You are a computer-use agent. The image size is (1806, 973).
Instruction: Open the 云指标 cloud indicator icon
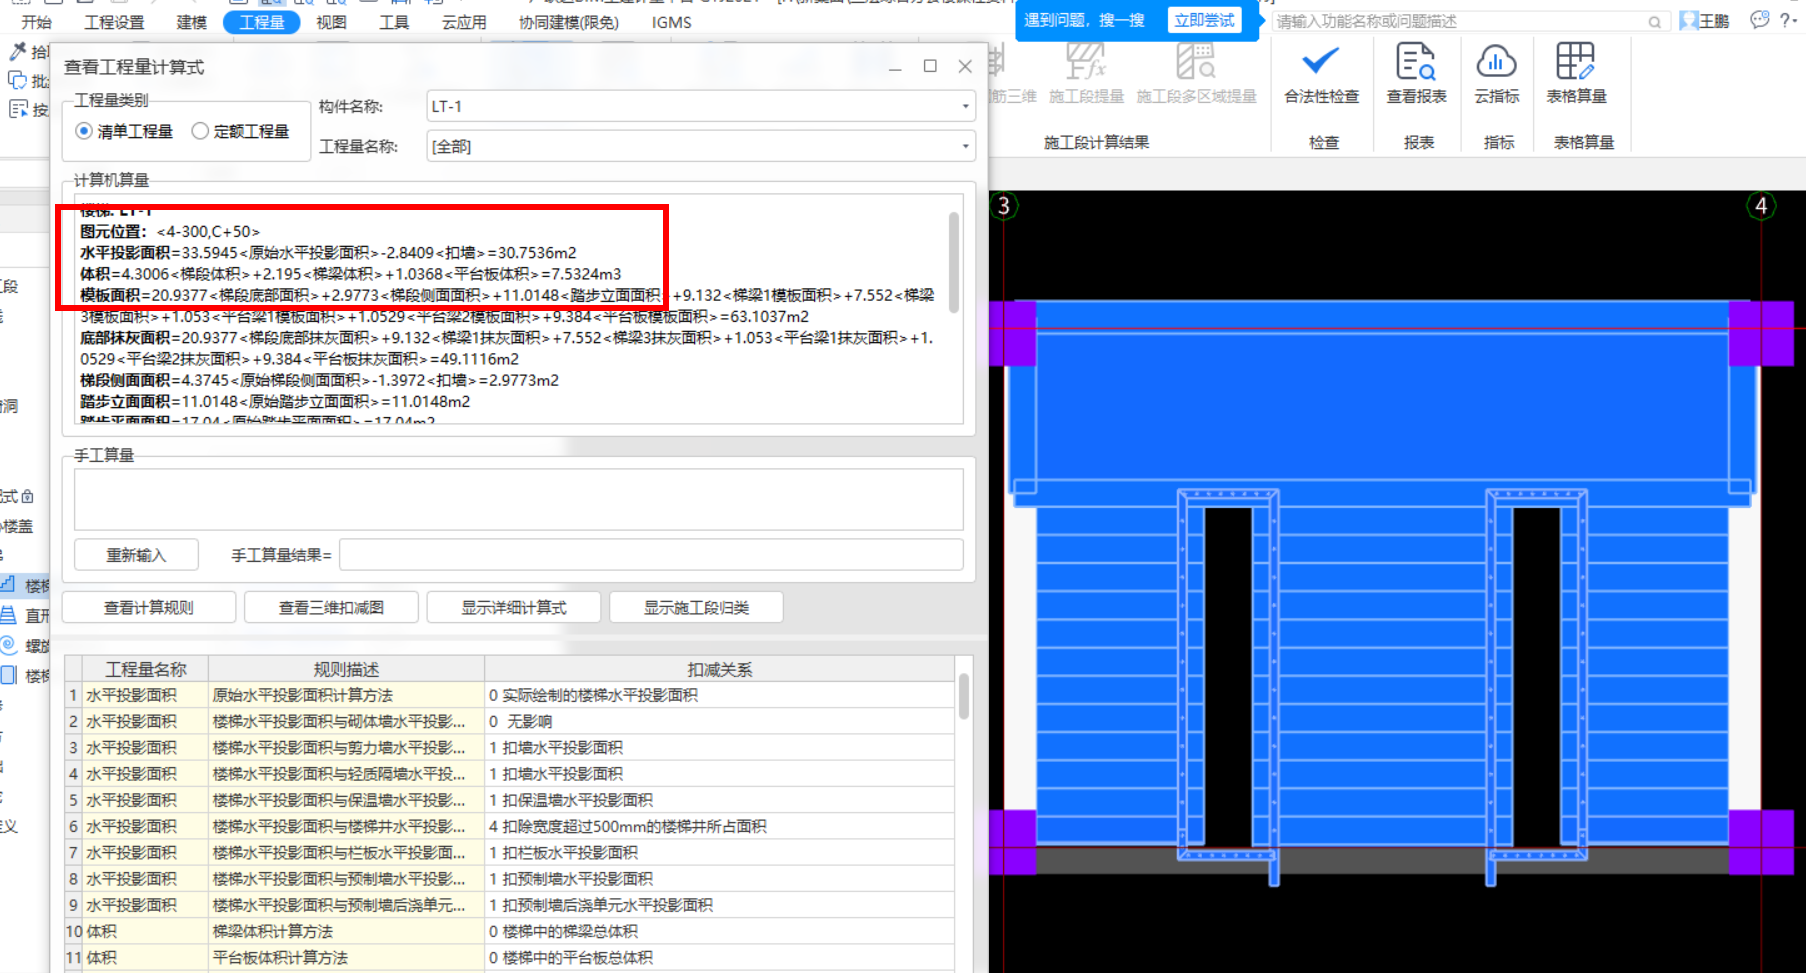(x=1496, y=75)
